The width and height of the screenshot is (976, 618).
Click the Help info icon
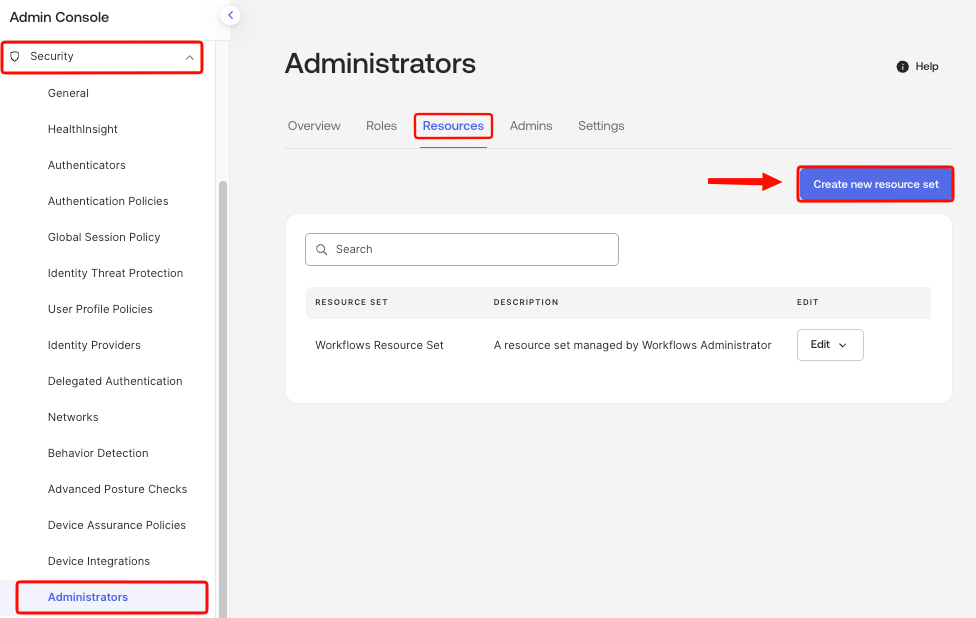click(902, 67)
